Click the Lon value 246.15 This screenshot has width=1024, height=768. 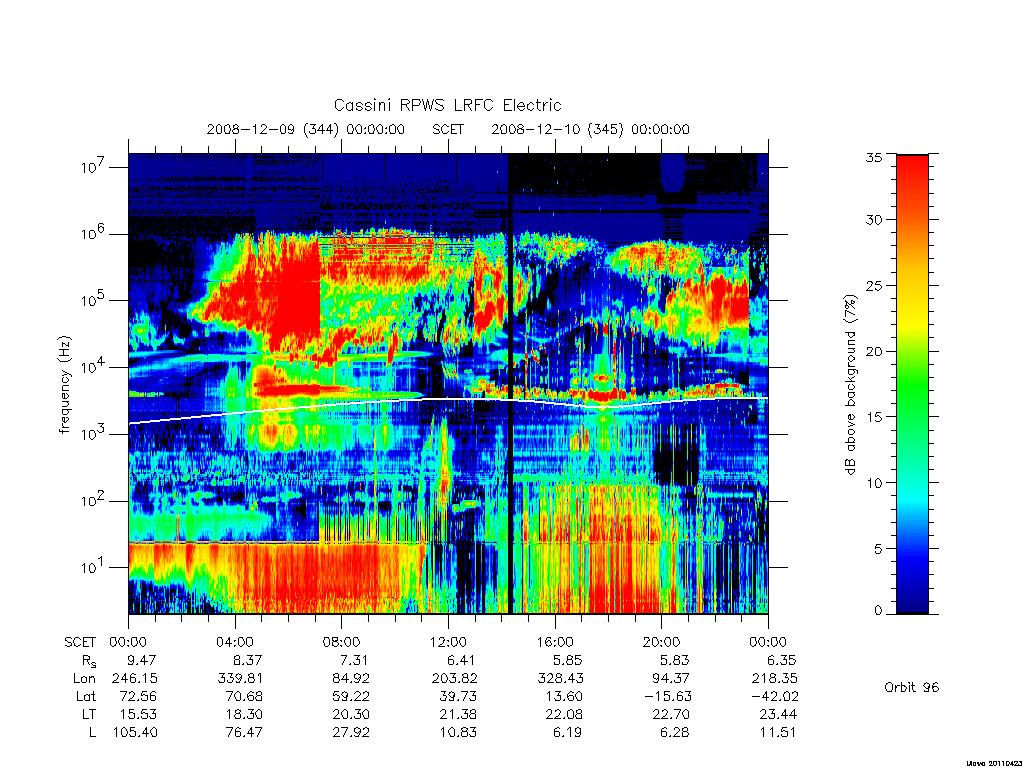[x=135, y=679]
